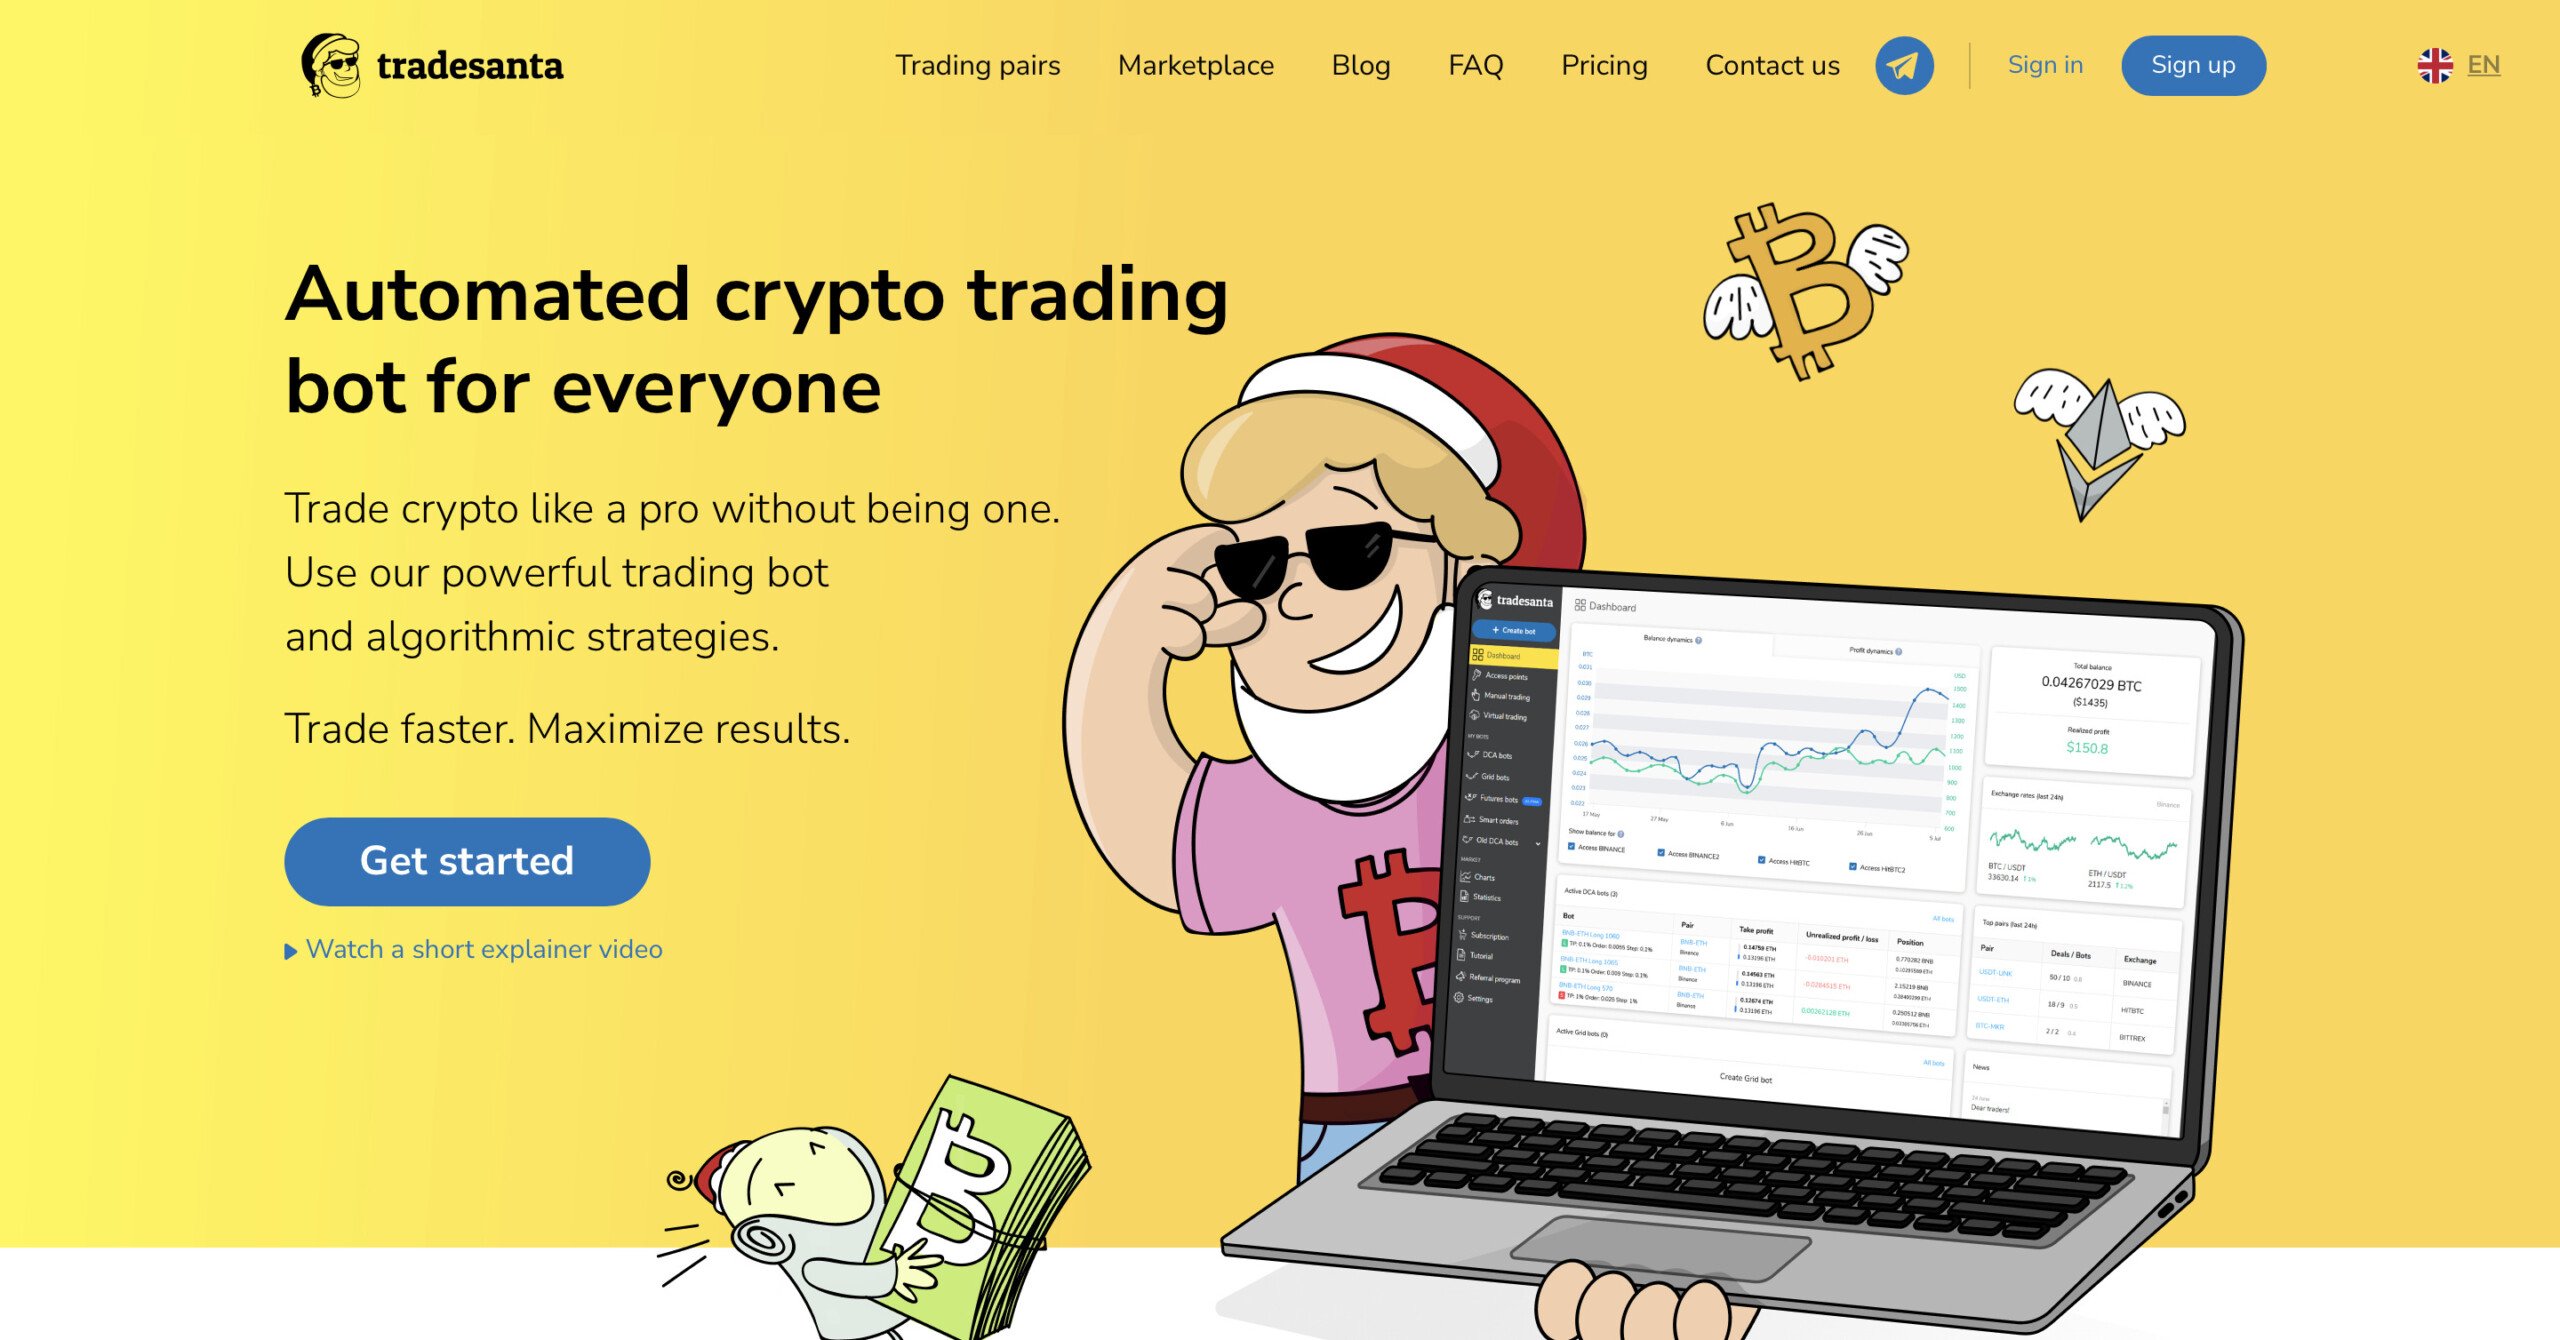Expand the FAQ navigation item
Image resolution: width=2560 pixels, height=1340 pixels.
tap(1475, 64)
